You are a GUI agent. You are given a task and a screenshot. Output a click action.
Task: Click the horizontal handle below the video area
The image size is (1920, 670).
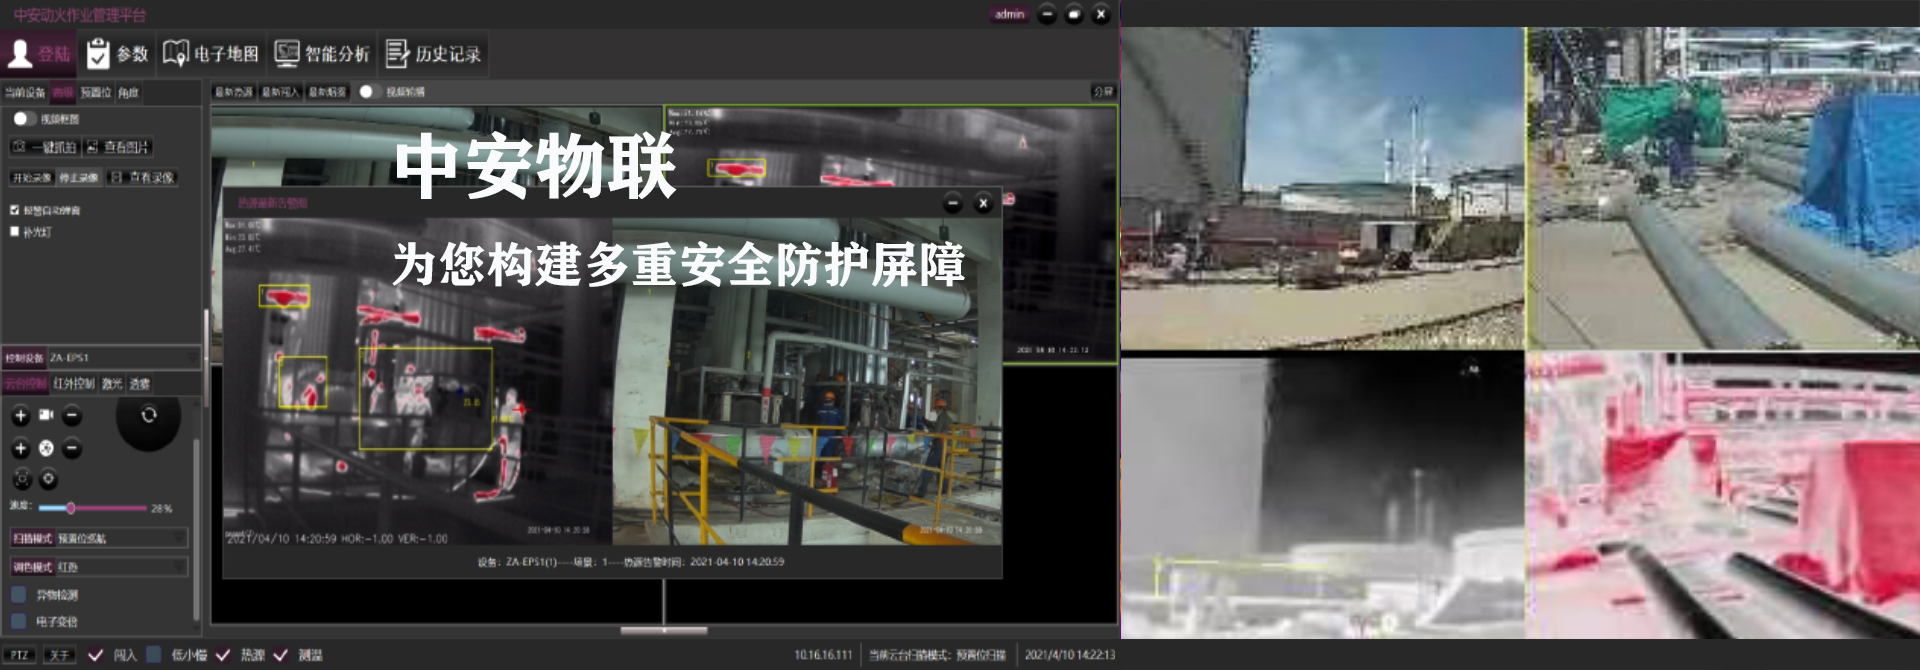pos(664,631)
